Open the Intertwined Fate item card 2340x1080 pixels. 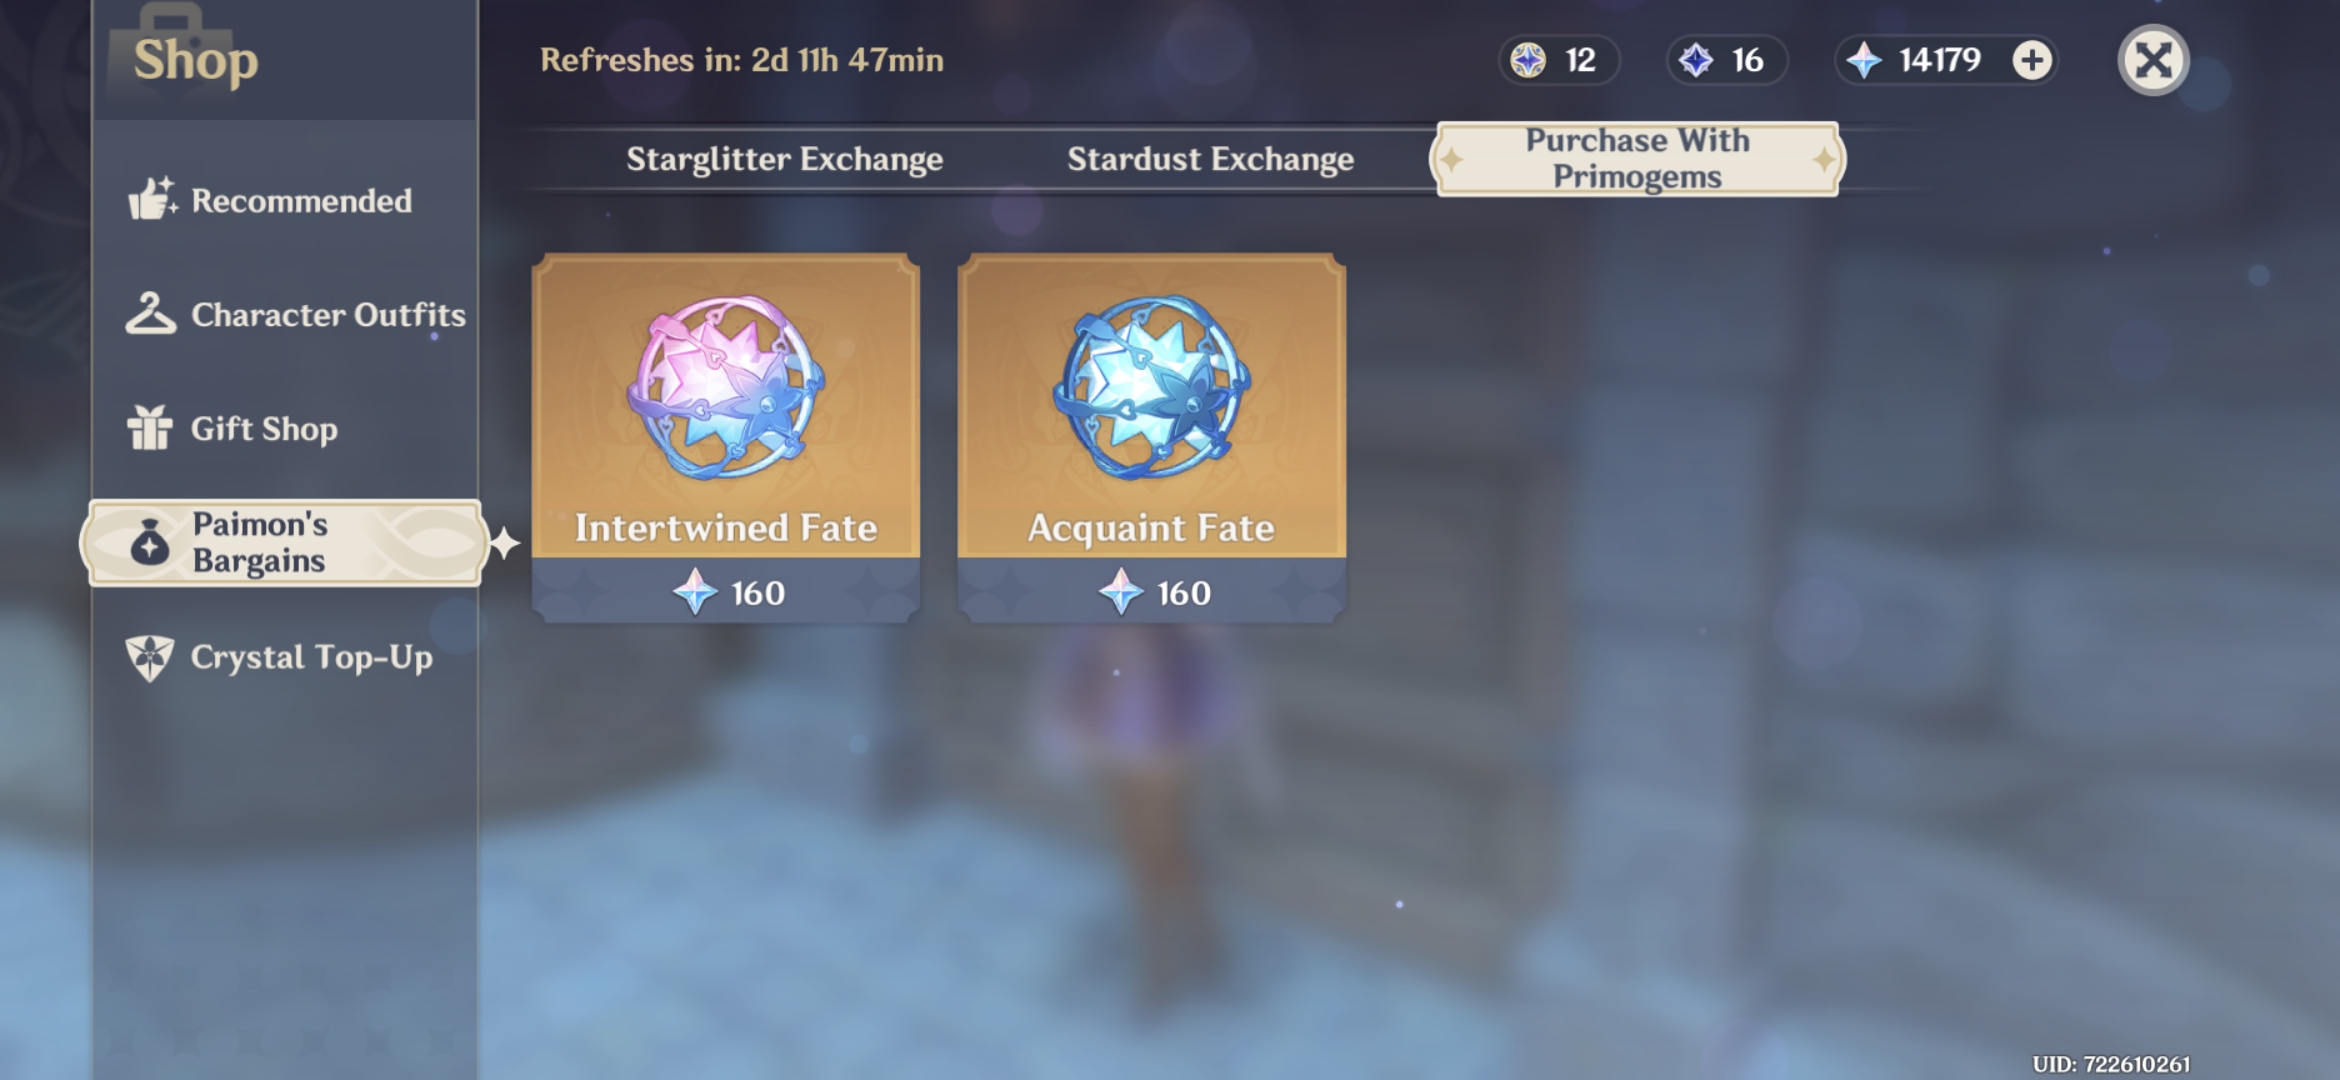726,437
